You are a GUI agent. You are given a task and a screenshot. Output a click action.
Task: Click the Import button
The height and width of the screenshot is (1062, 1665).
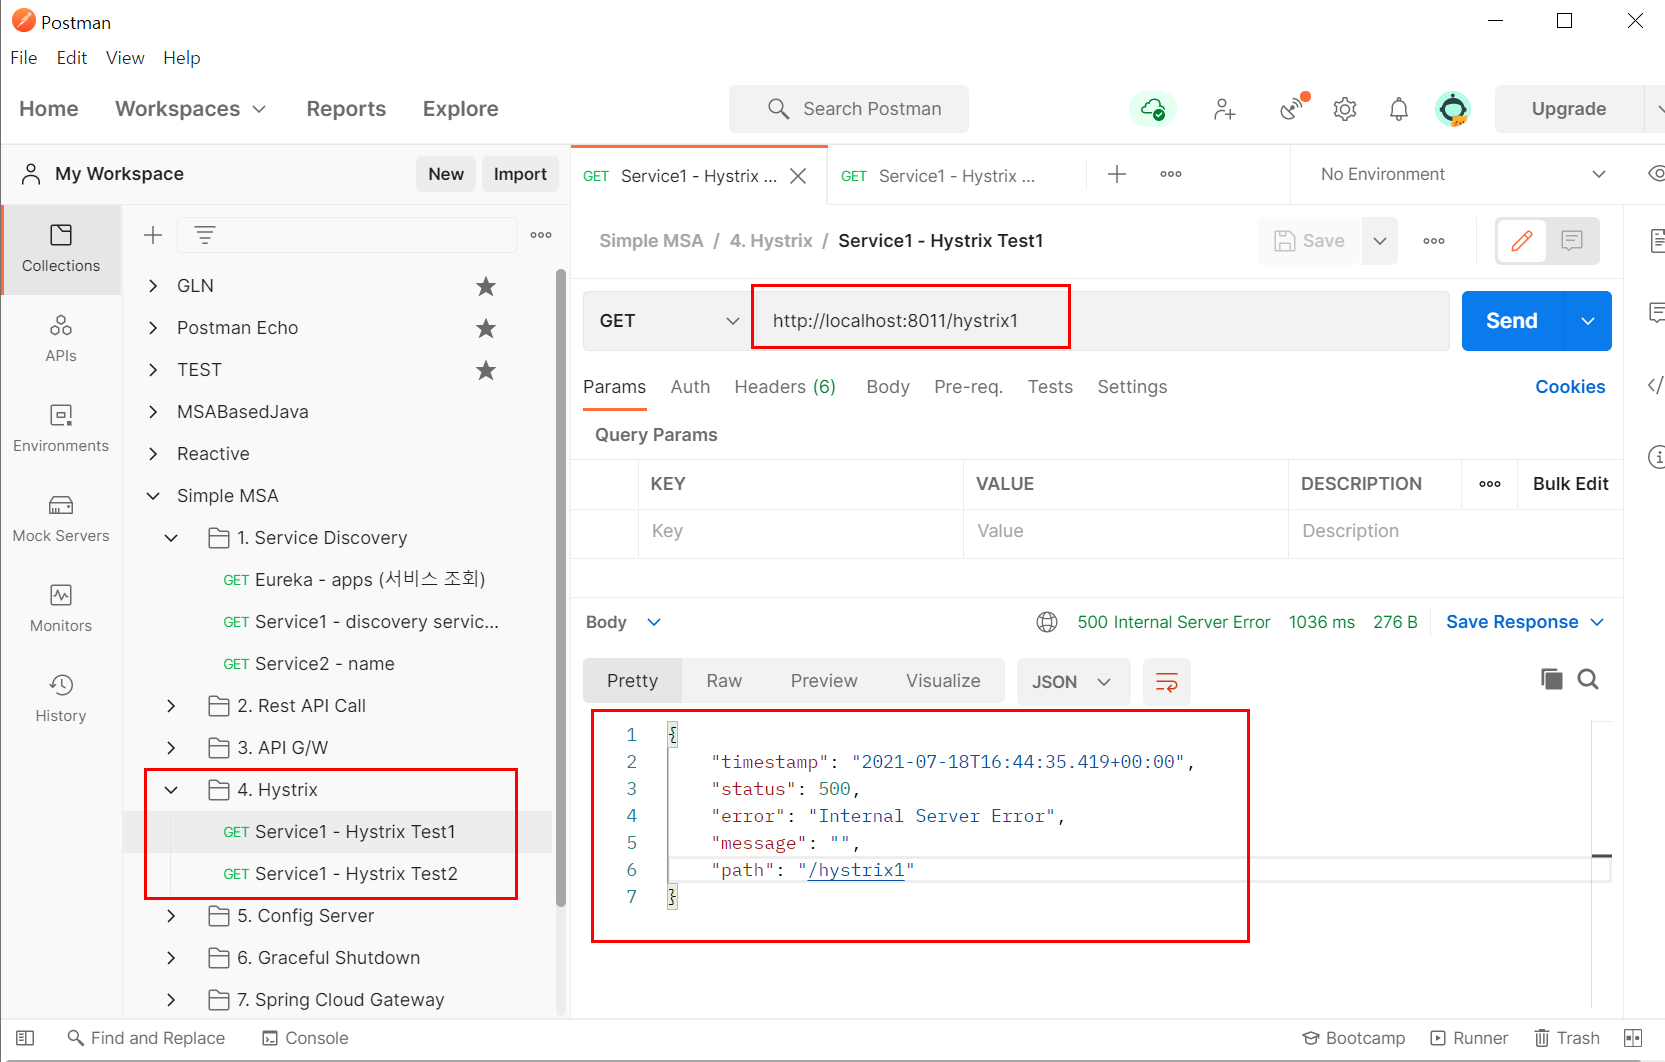(520, 174)
